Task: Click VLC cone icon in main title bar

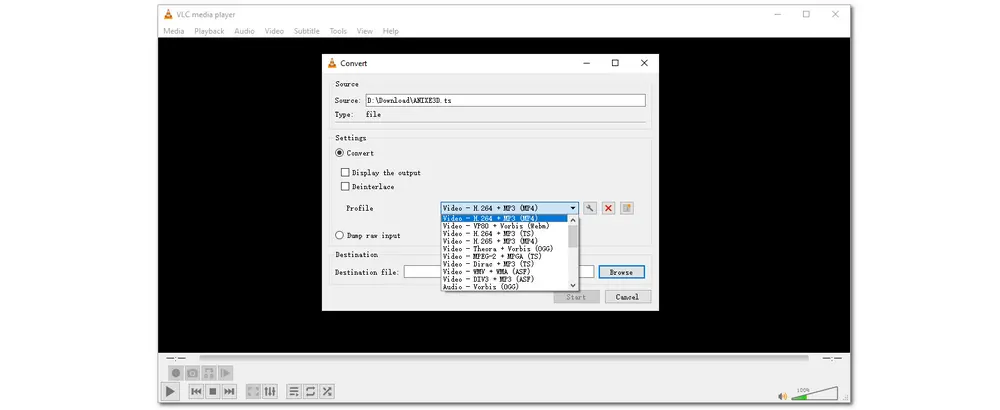Action: [168, 14]
